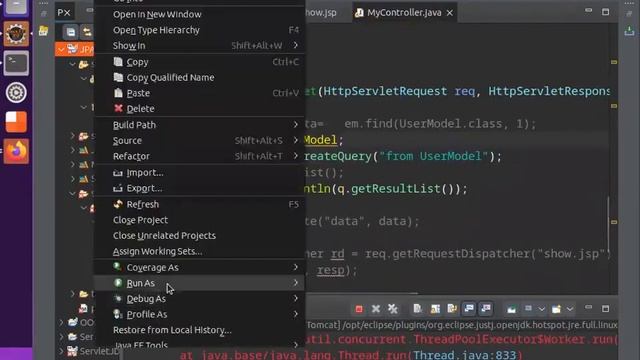This screenshot has width=640, height=360.
Task: Click the open perspective icon at top right
Action: (x=629, y=31)
